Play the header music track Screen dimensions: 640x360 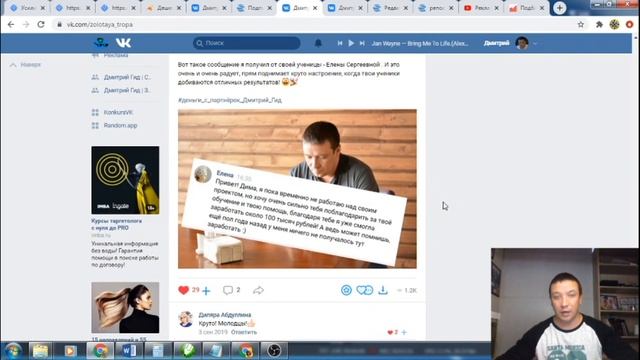point(351,43)
